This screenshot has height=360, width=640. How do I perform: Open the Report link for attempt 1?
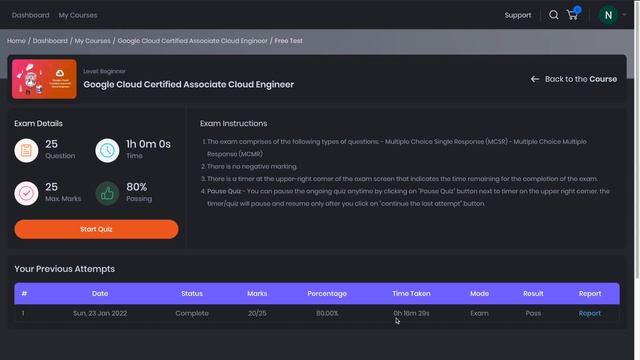click(x=590, y=313)
